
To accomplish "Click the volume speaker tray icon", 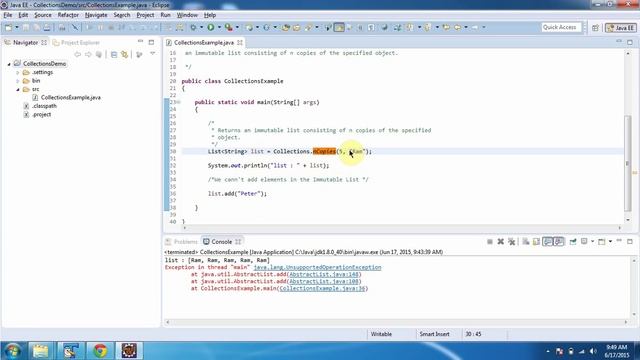I will pyautogui.click(x=593, y=351).
